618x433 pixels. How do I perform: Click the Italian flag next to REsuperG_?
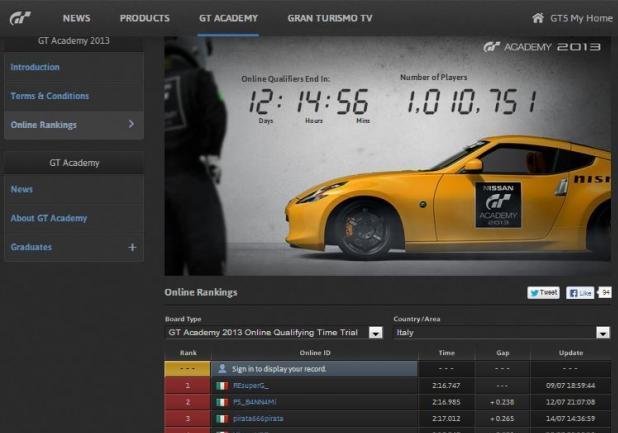click(222, 385)
